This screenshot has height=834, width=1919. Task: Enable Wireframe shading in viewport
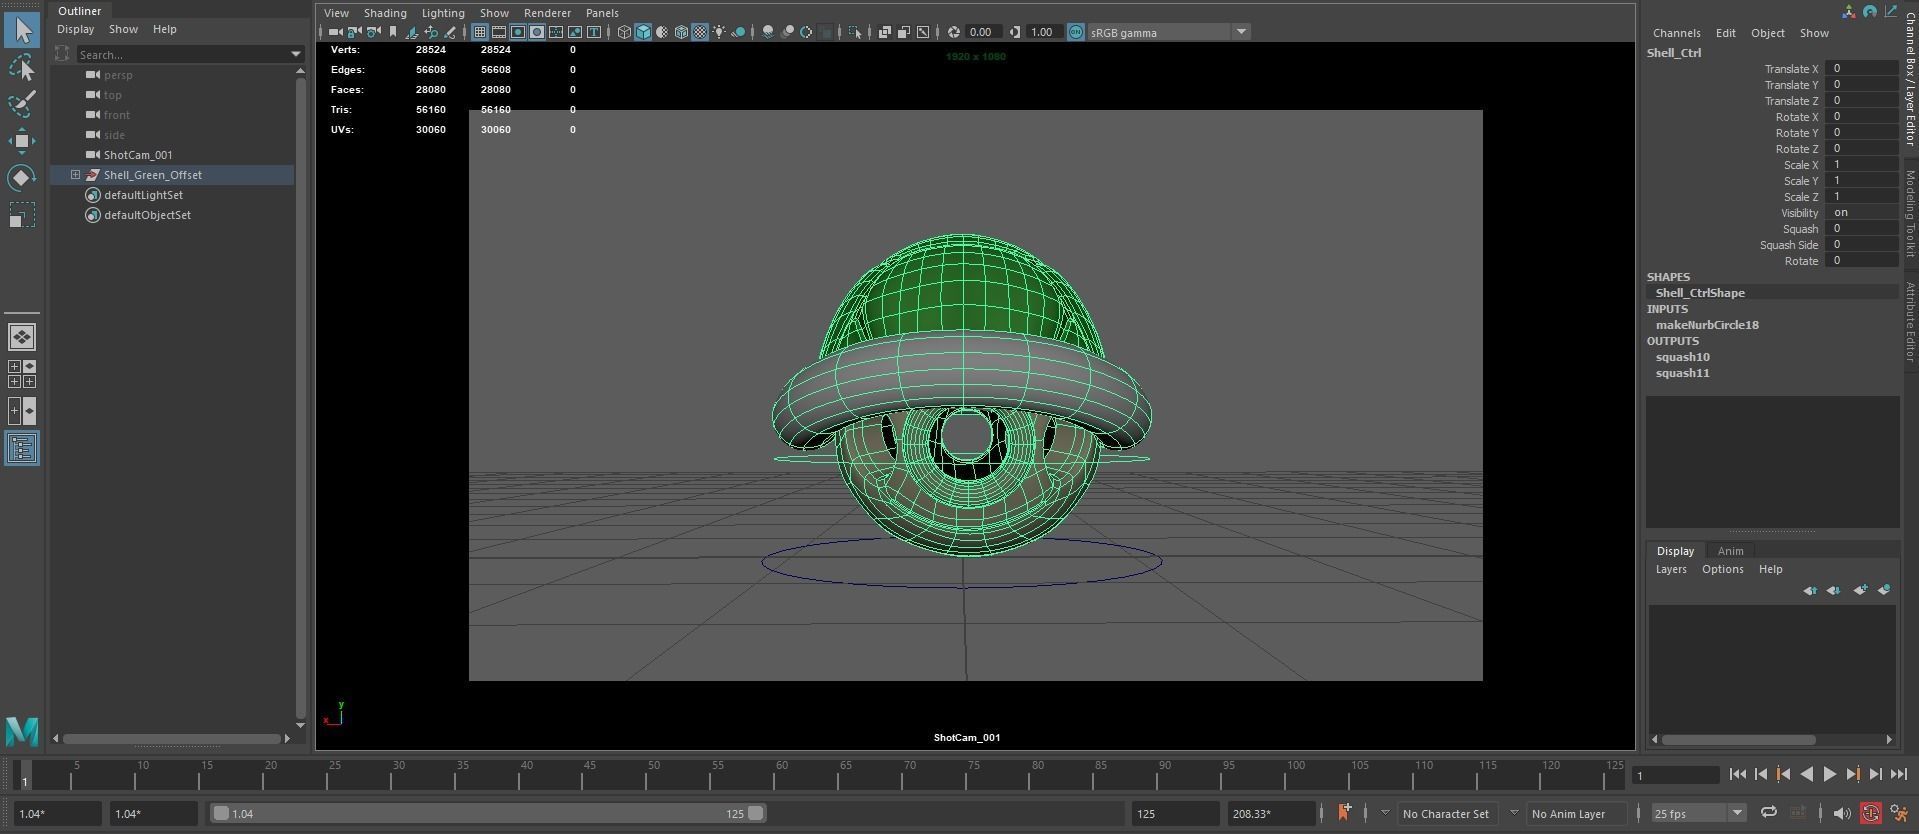(x=624, y=32)
